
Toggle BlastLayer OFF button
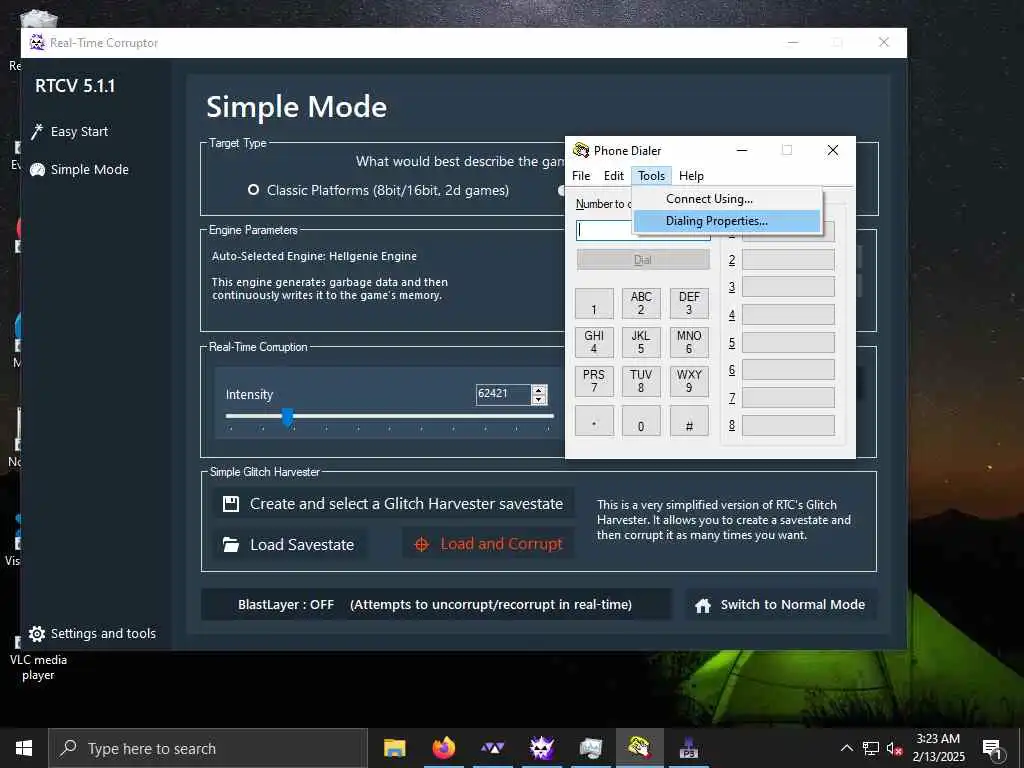pos(436,605)
